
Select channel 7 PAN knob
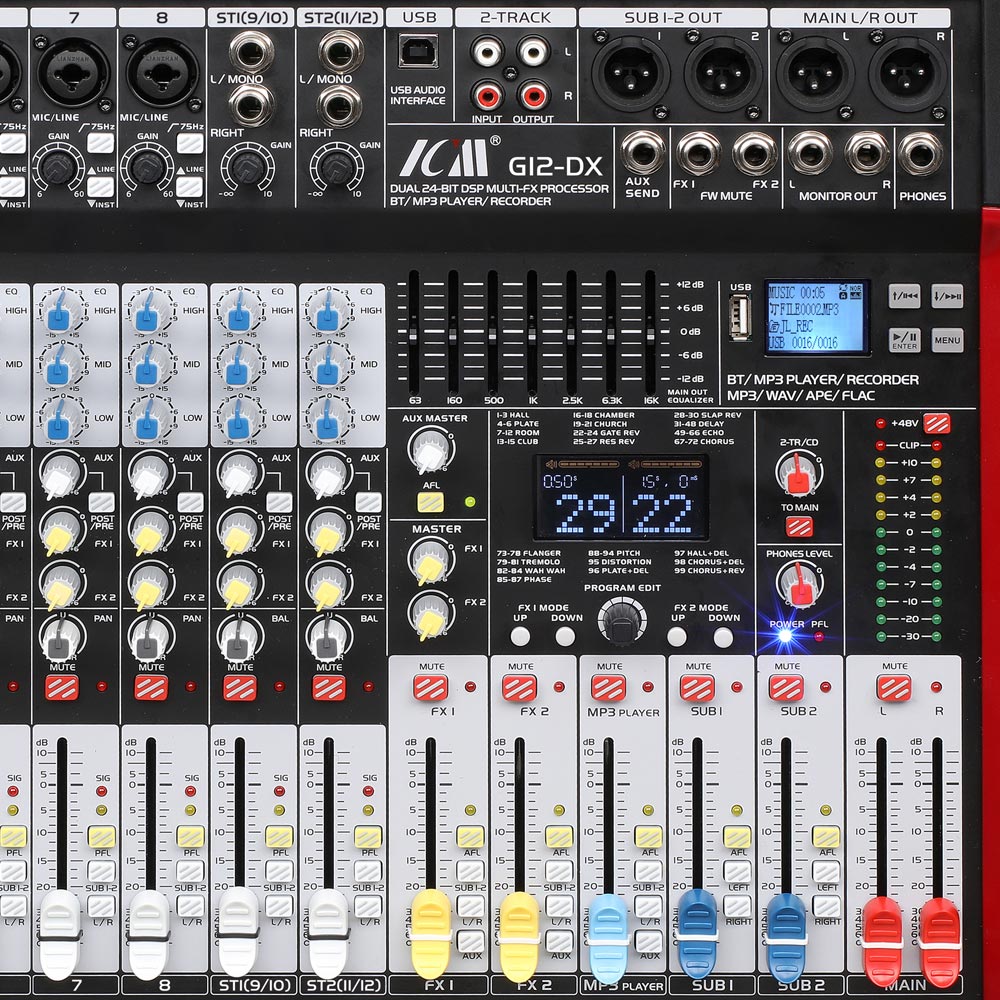[61, 638]
